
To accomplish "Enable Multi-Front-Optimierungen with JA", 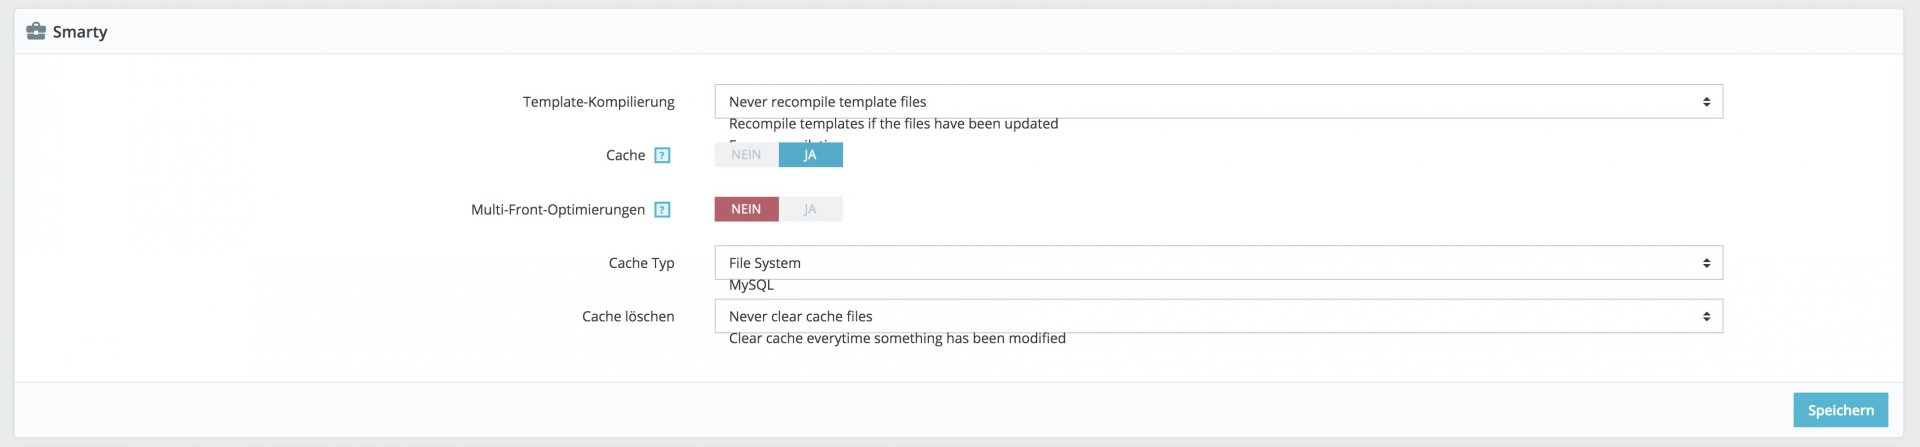I will click(x=810, y=209).
